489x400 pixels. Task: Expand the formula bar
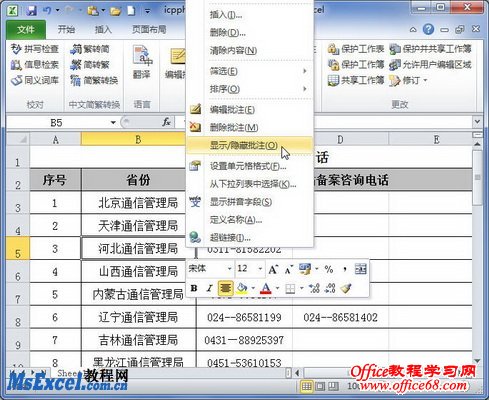477,122
